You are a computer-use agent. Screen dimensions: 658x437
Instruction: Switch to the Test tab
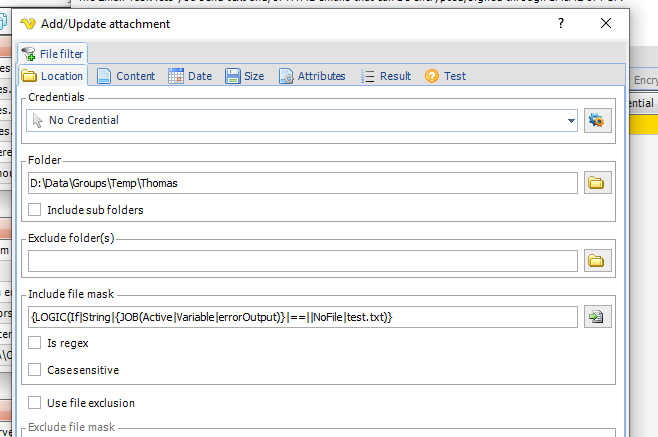coord(445,76)
